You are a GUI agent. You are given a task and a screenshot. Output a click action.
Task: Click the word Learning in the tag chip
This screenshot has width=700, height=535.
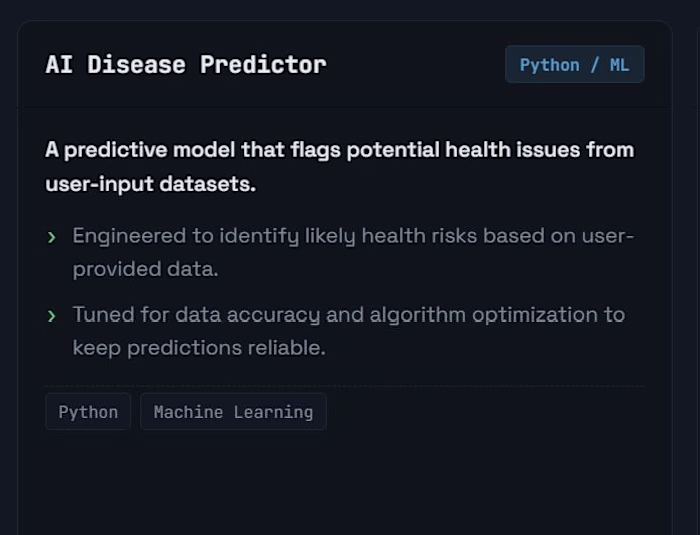[x=273, y=413]
